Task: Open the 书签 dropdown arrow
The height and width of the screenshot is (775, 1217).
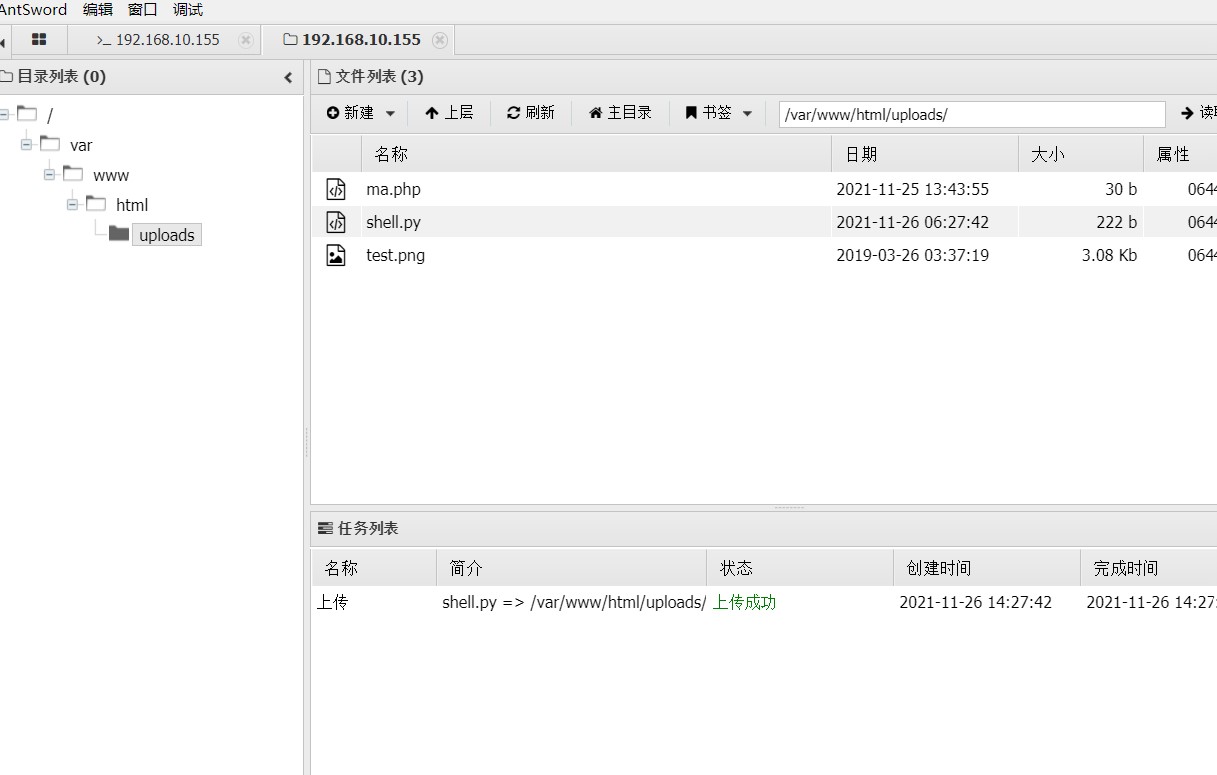Action: [x=747, y=114]
